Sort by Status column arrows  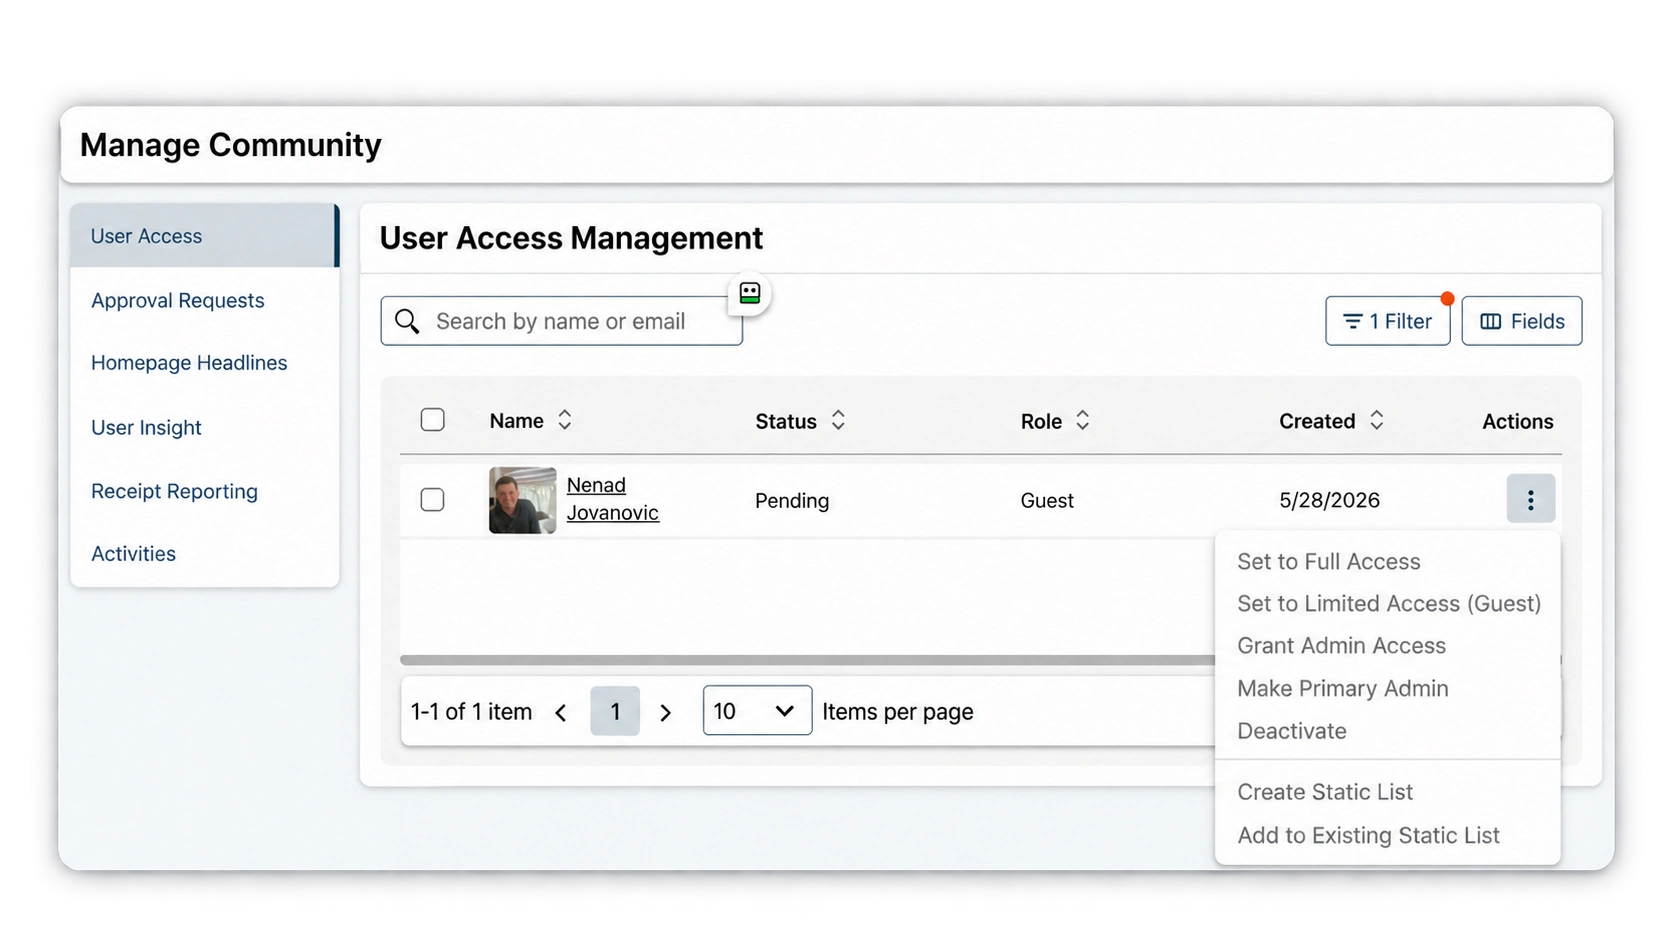click(x=838, y=420)
